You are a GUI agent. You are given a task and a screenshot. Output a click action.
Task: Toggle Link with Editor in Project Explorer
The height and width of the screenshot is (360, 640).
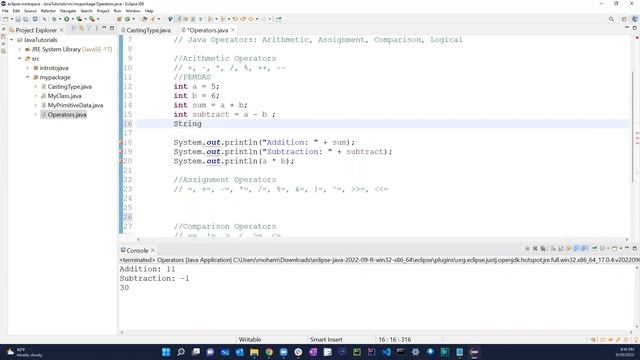(x=81, y=28)
